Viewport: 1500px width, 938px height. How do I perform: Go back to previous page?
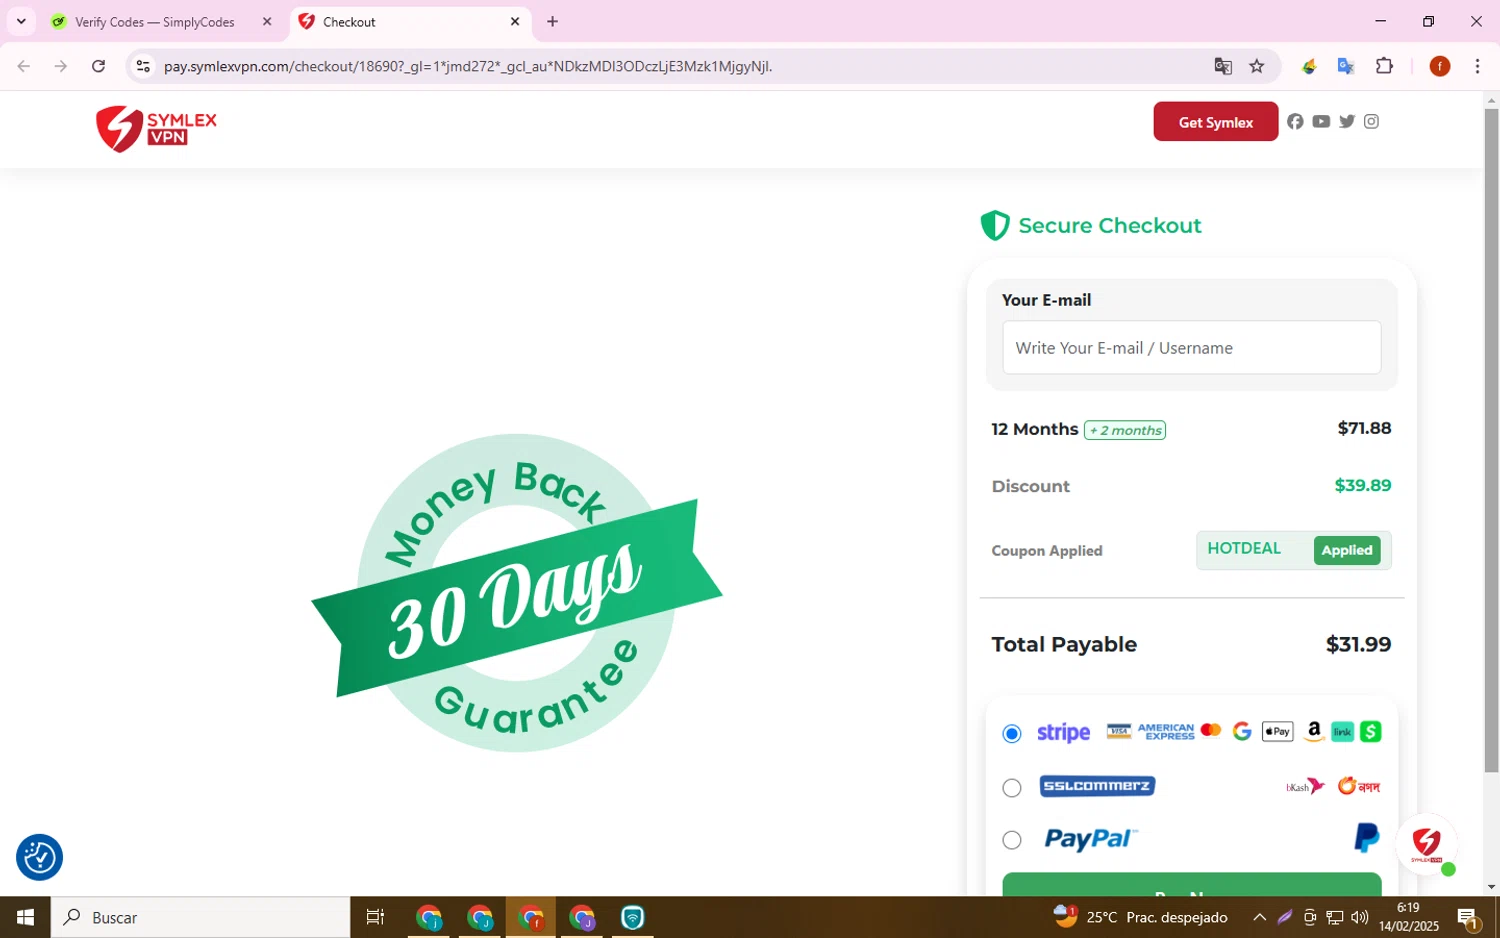click(x=23, y=66)
